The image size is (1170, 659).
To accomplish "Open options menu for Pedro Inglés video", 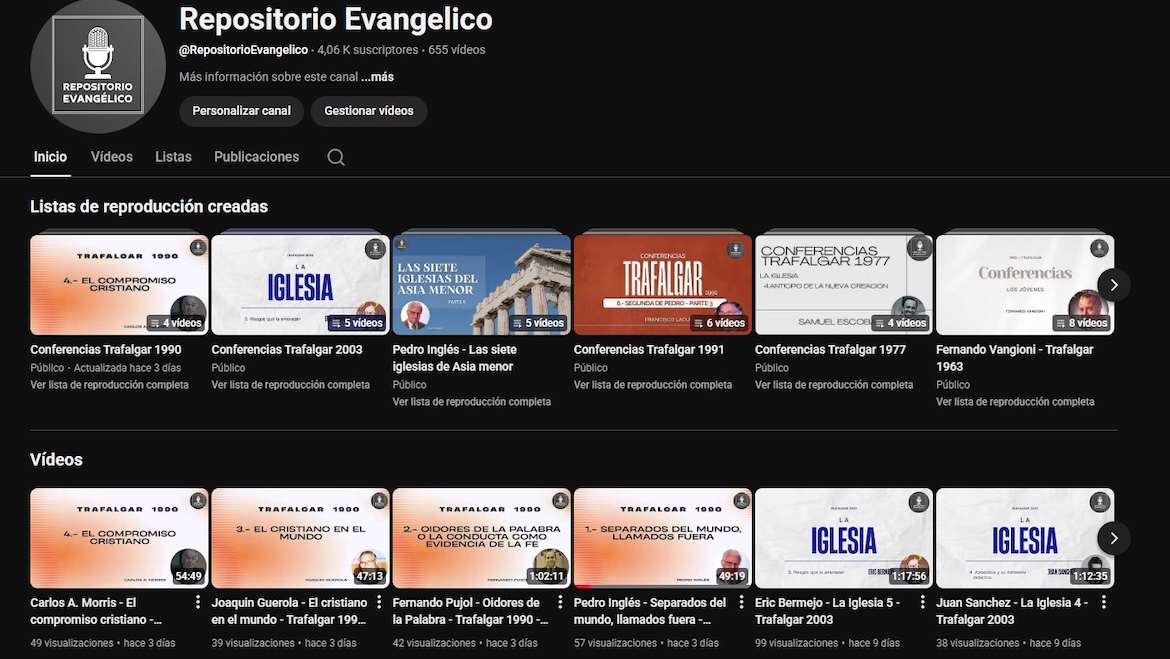I will tap(741, 602).
